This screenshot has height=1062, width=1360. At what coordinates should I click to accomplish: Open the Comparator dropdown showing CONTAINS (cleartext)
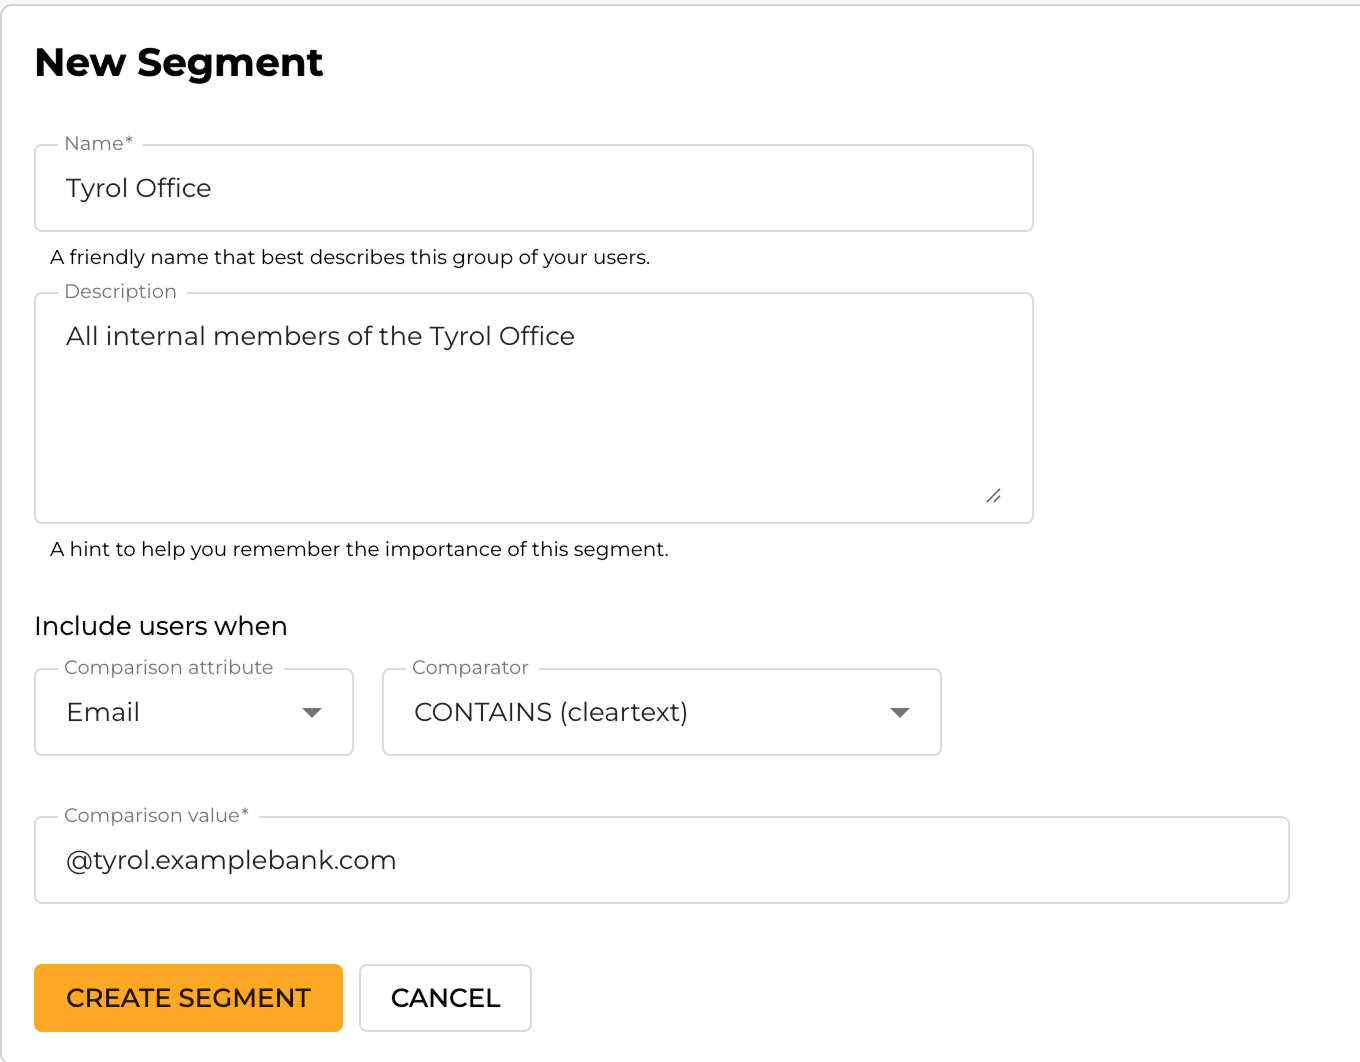click(662, 712)
